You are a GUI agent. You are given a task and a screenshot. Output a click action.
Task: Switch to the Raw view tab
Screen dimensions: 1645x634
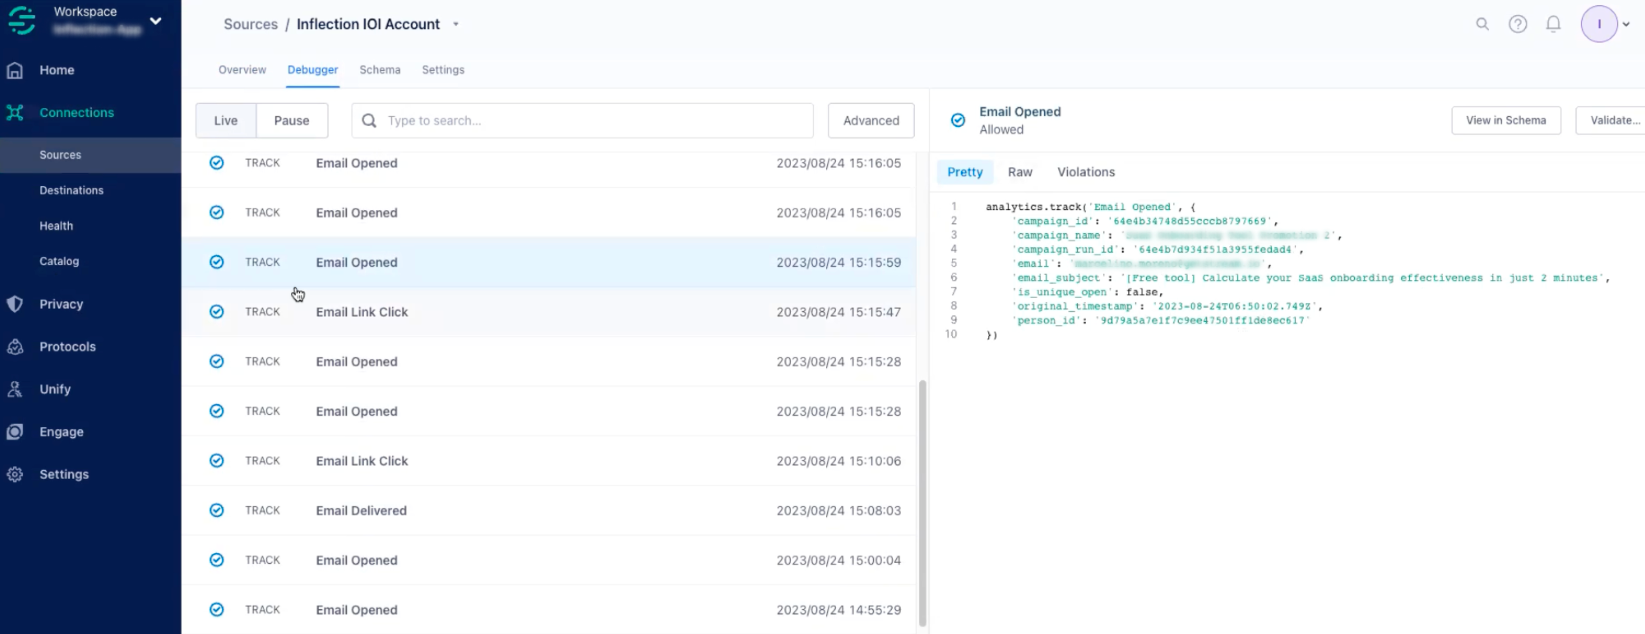pos(1020,172)
